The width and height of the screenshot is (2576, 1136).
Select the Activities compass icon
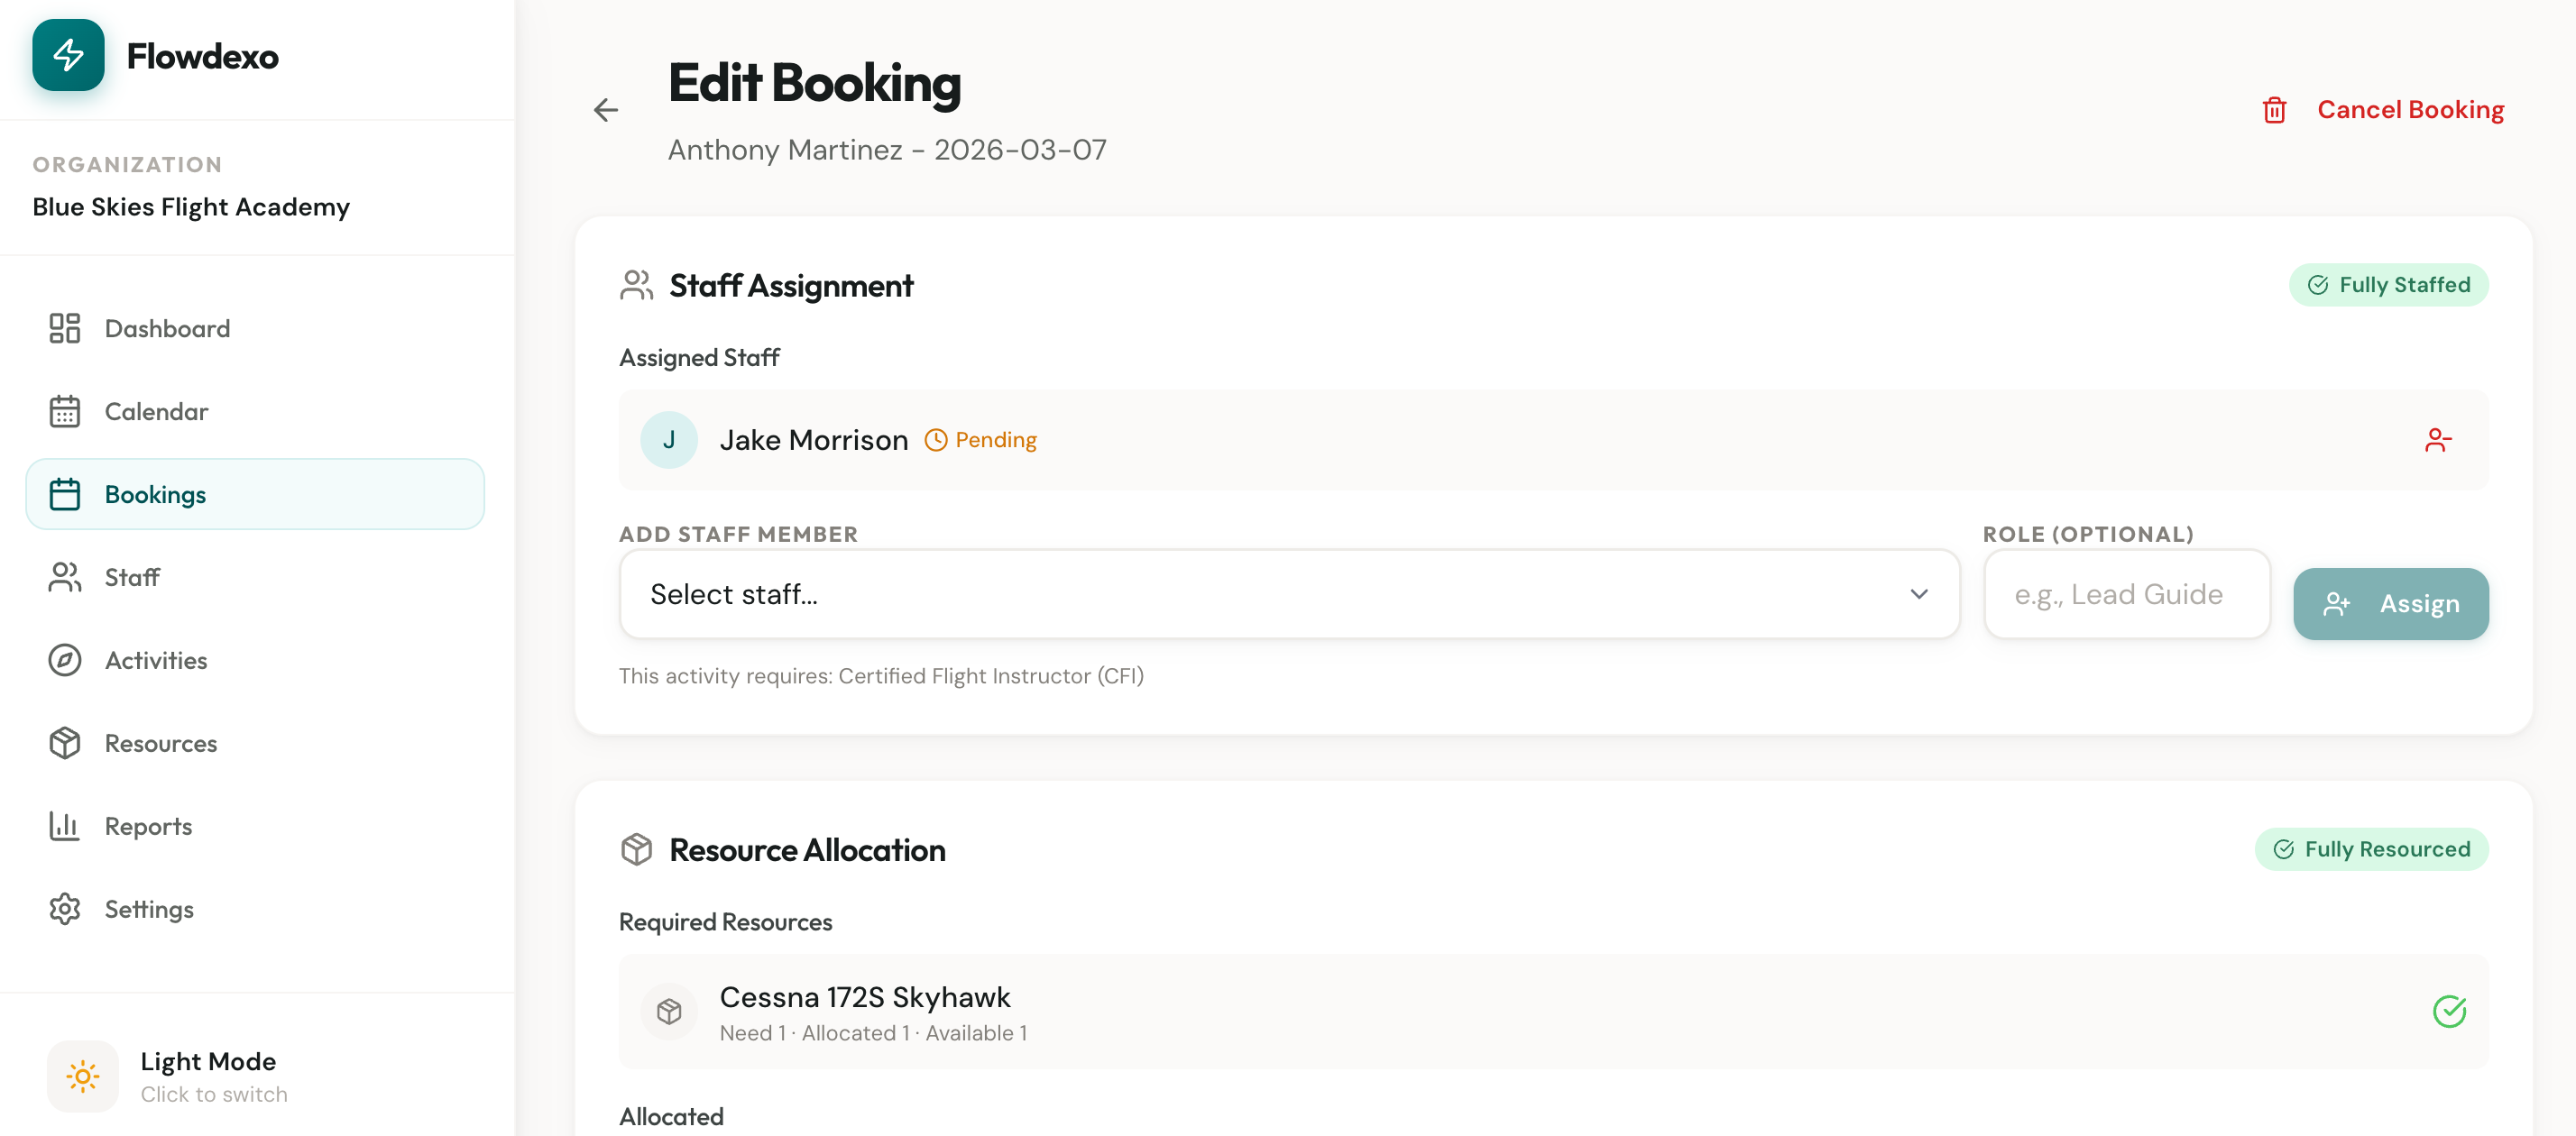[65, 660]
